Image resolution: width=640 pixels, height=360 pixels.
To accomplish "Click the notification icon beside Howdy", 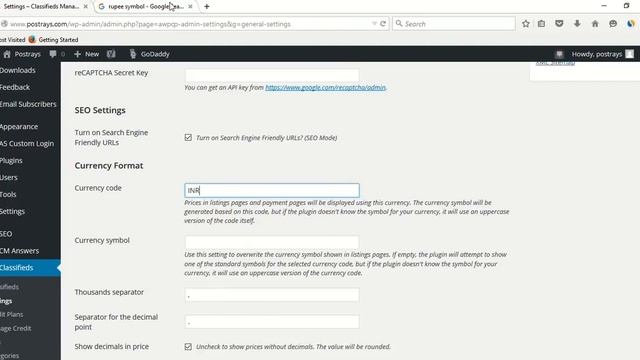I will 559,54.
